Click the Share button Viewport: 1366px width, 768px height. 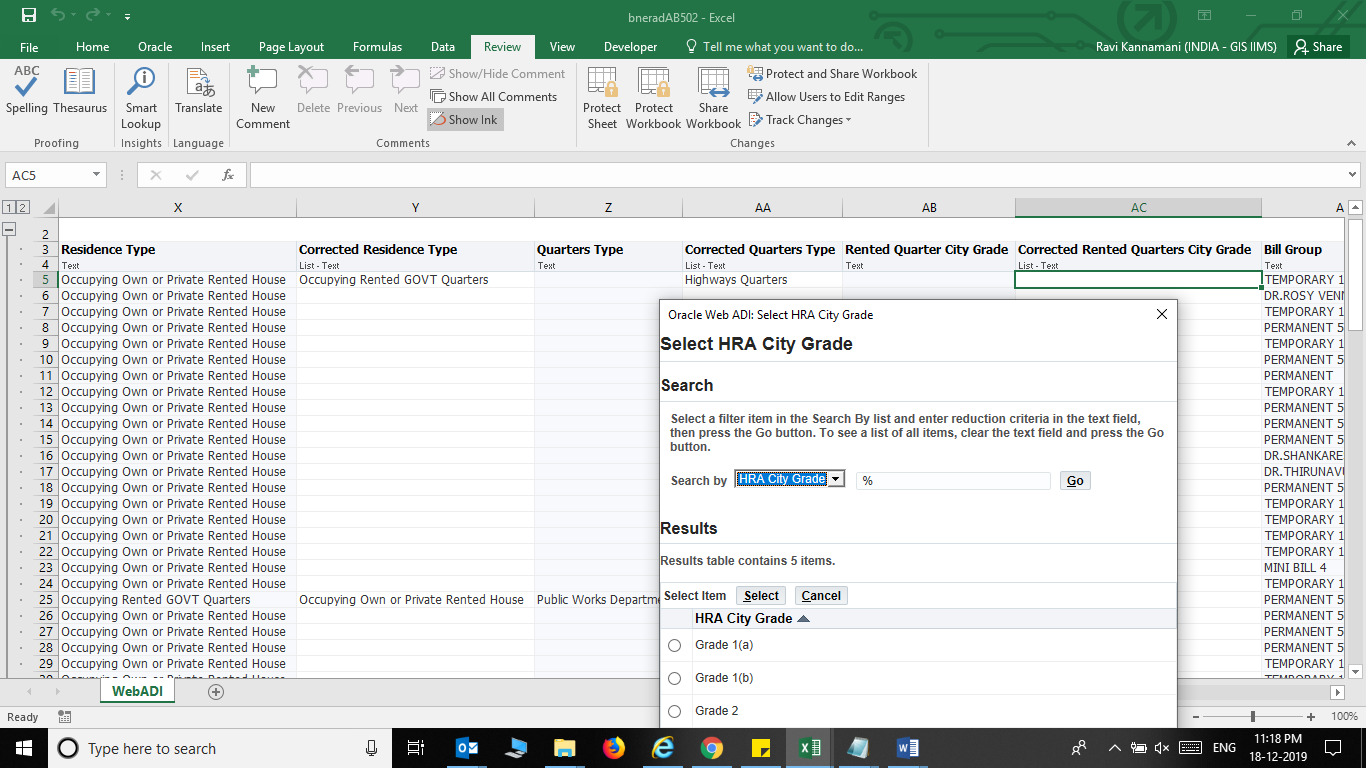tap(1317, 47)
